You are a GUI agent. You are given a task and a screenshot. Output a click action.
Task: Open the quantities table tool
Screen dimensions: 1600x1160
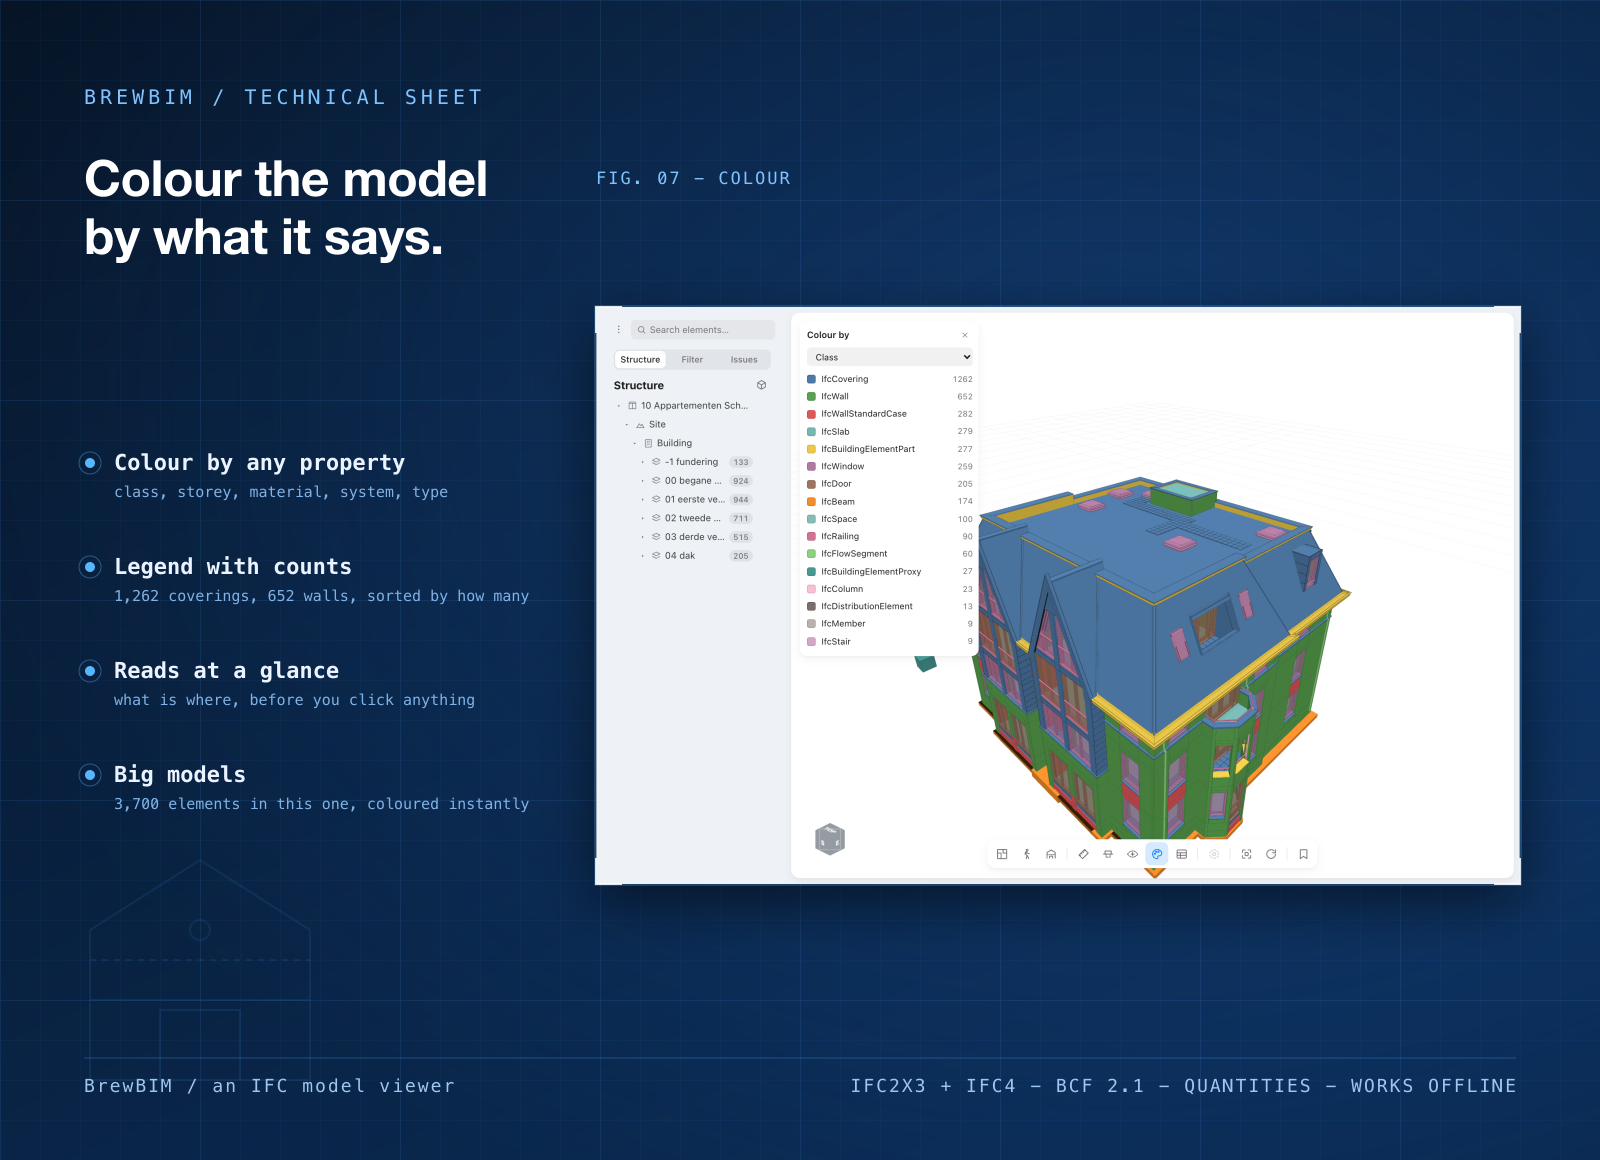pos(1182,854)
